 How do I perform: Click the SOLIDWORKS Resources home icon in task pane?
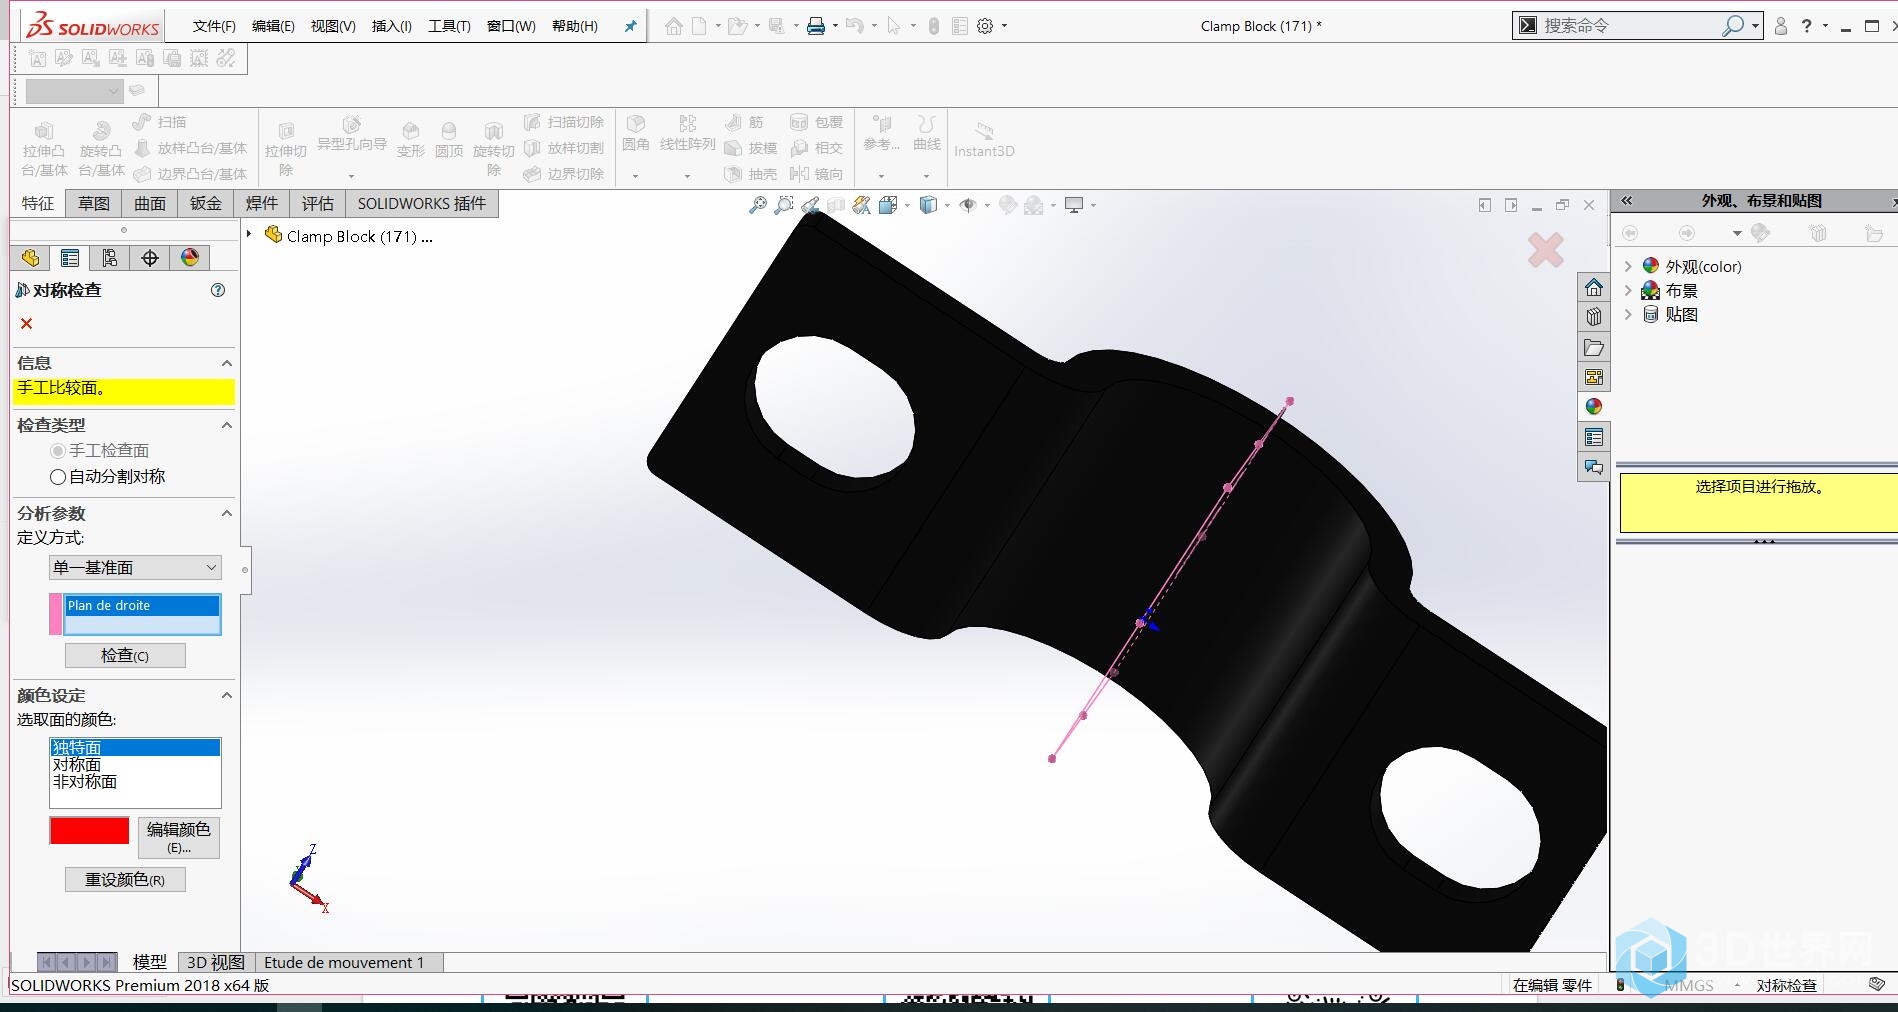1594,288
